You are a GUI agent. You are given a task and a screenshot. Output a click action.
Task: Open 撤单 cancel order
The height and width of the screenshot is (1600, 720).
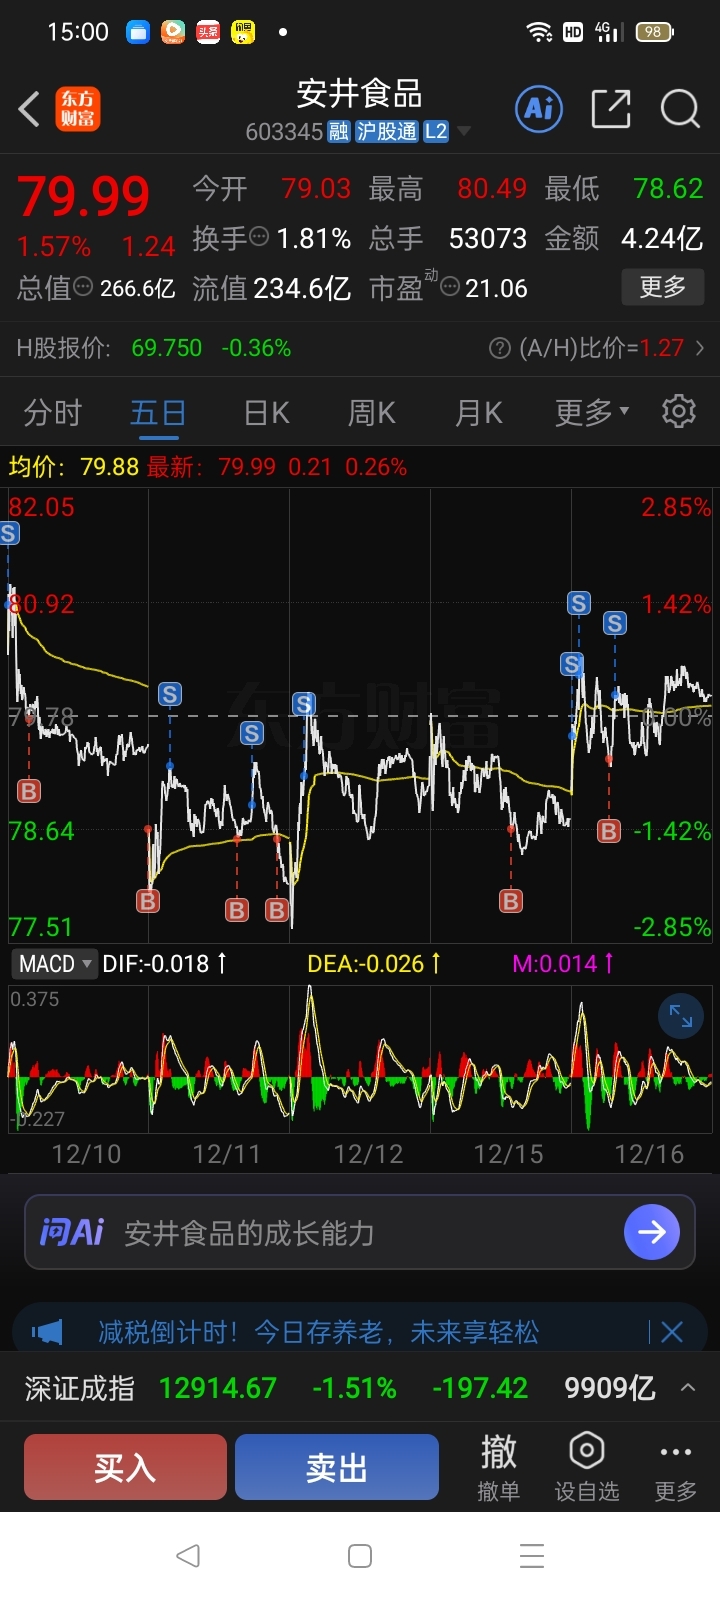point(498,1467)
